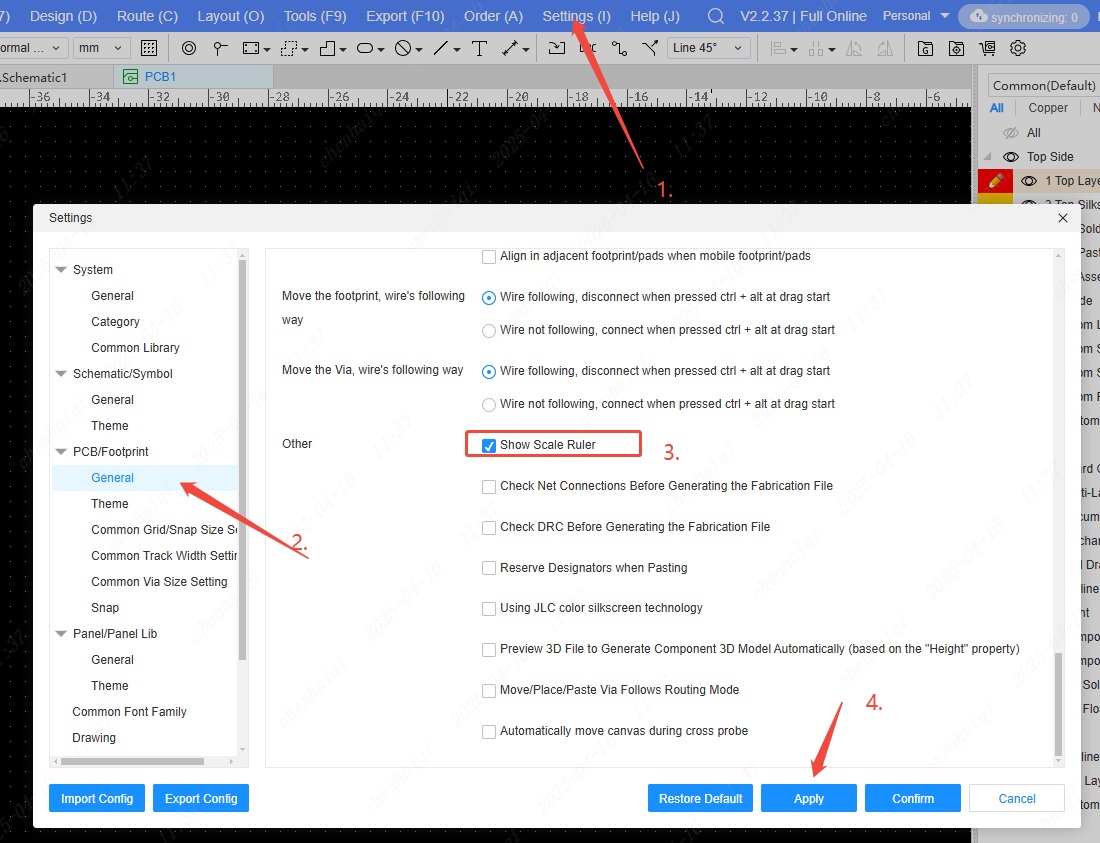
Task: Enable Check DRC Before Generating Fabrication File
Action: [x=489, y=527]
